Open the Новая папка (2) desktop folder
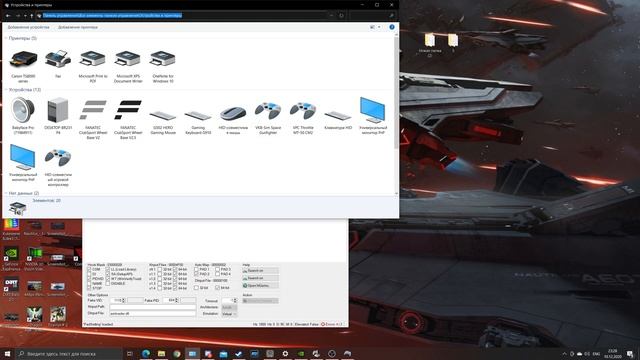The height and width of the screenshot is (360, 640). [430, 44]
